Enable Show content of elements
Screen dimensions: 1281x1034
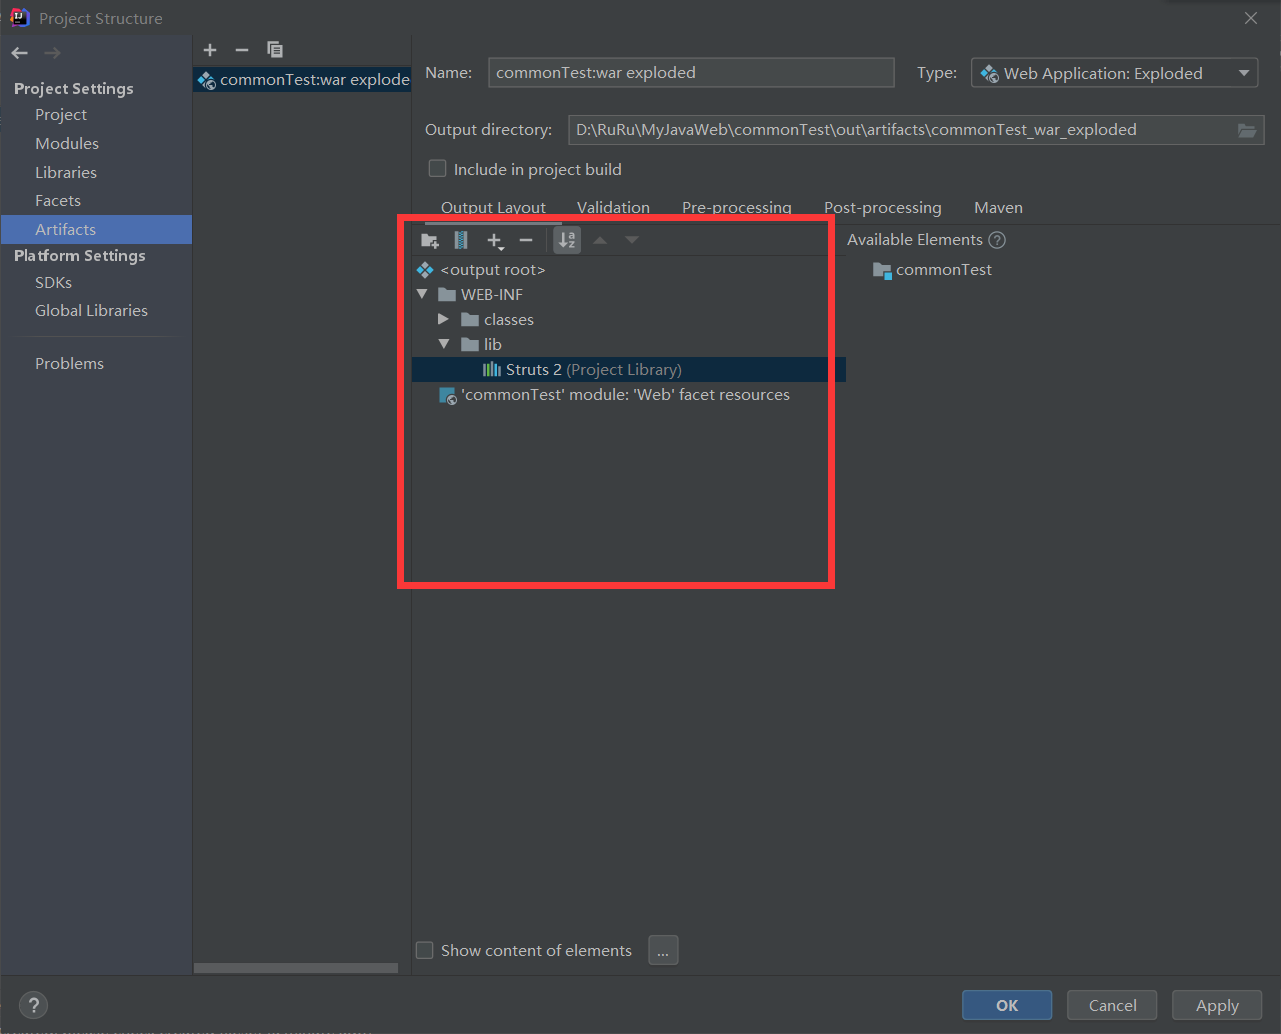[x=425, y=950]
